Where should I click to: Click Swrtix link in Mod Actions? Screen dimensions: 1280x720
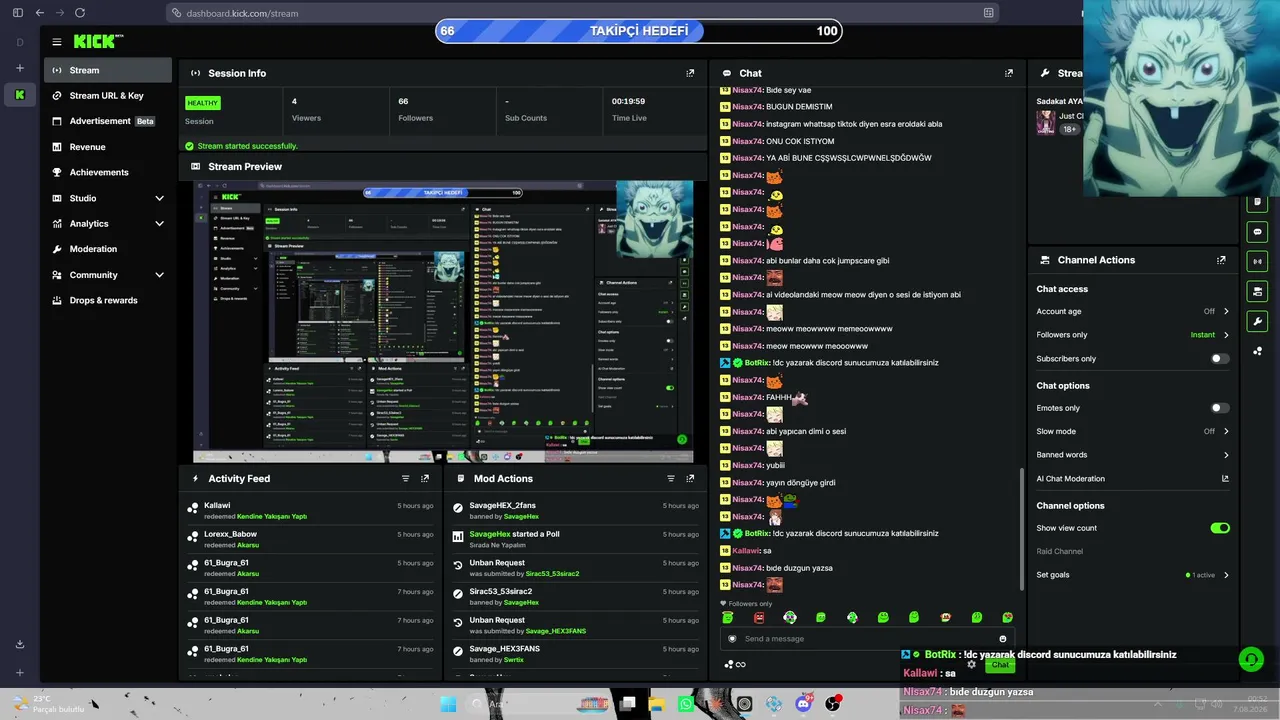point(513,660)
